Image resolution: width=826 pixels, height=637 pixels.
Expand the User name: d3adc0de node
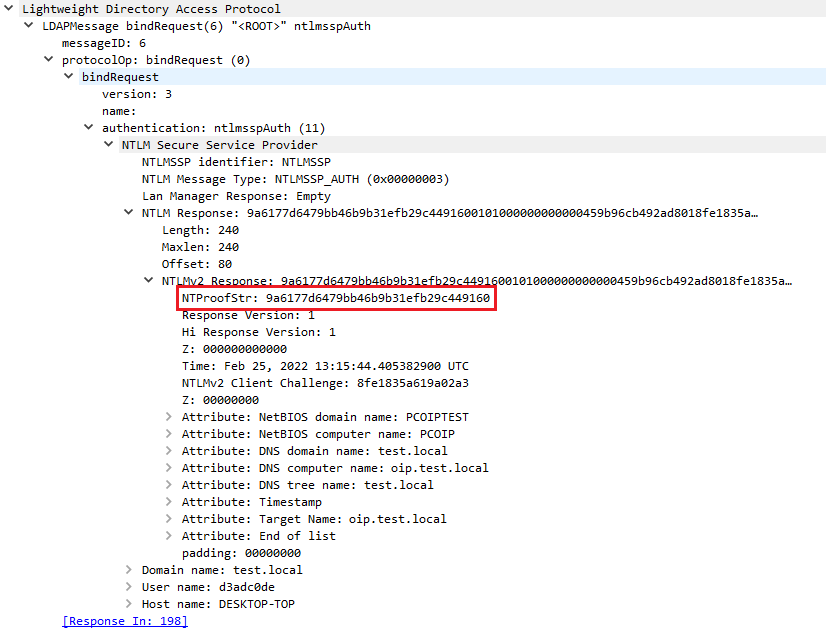129,586
